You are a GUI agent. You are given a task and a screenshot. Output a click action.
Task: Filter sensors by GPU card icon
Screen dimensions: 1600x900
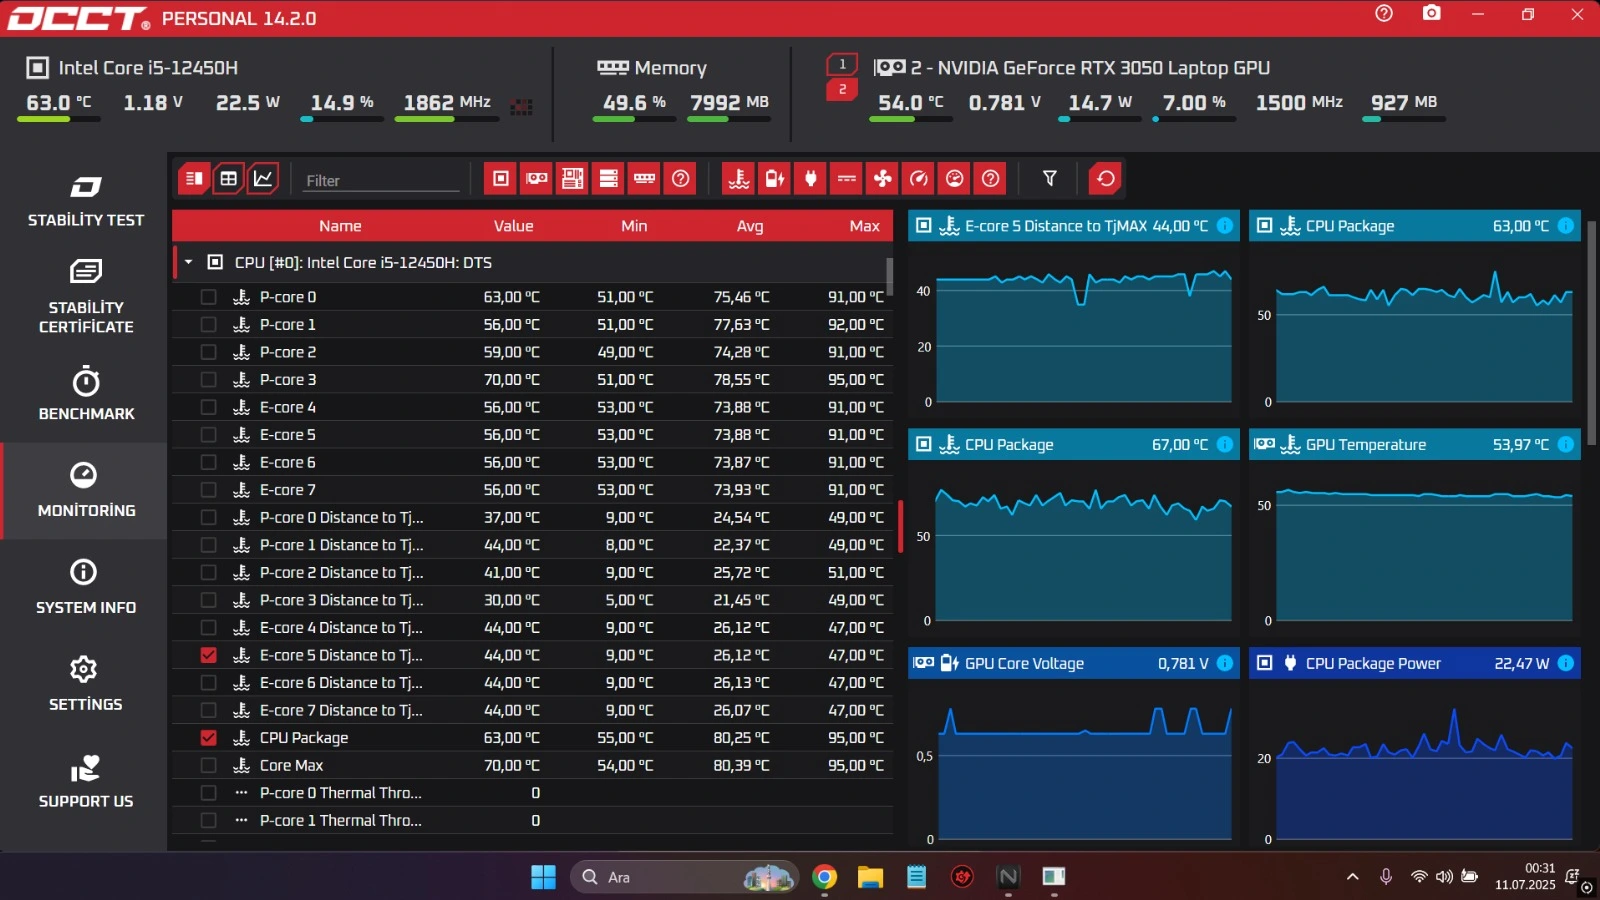pyautogui.click(x=537, y=179)
